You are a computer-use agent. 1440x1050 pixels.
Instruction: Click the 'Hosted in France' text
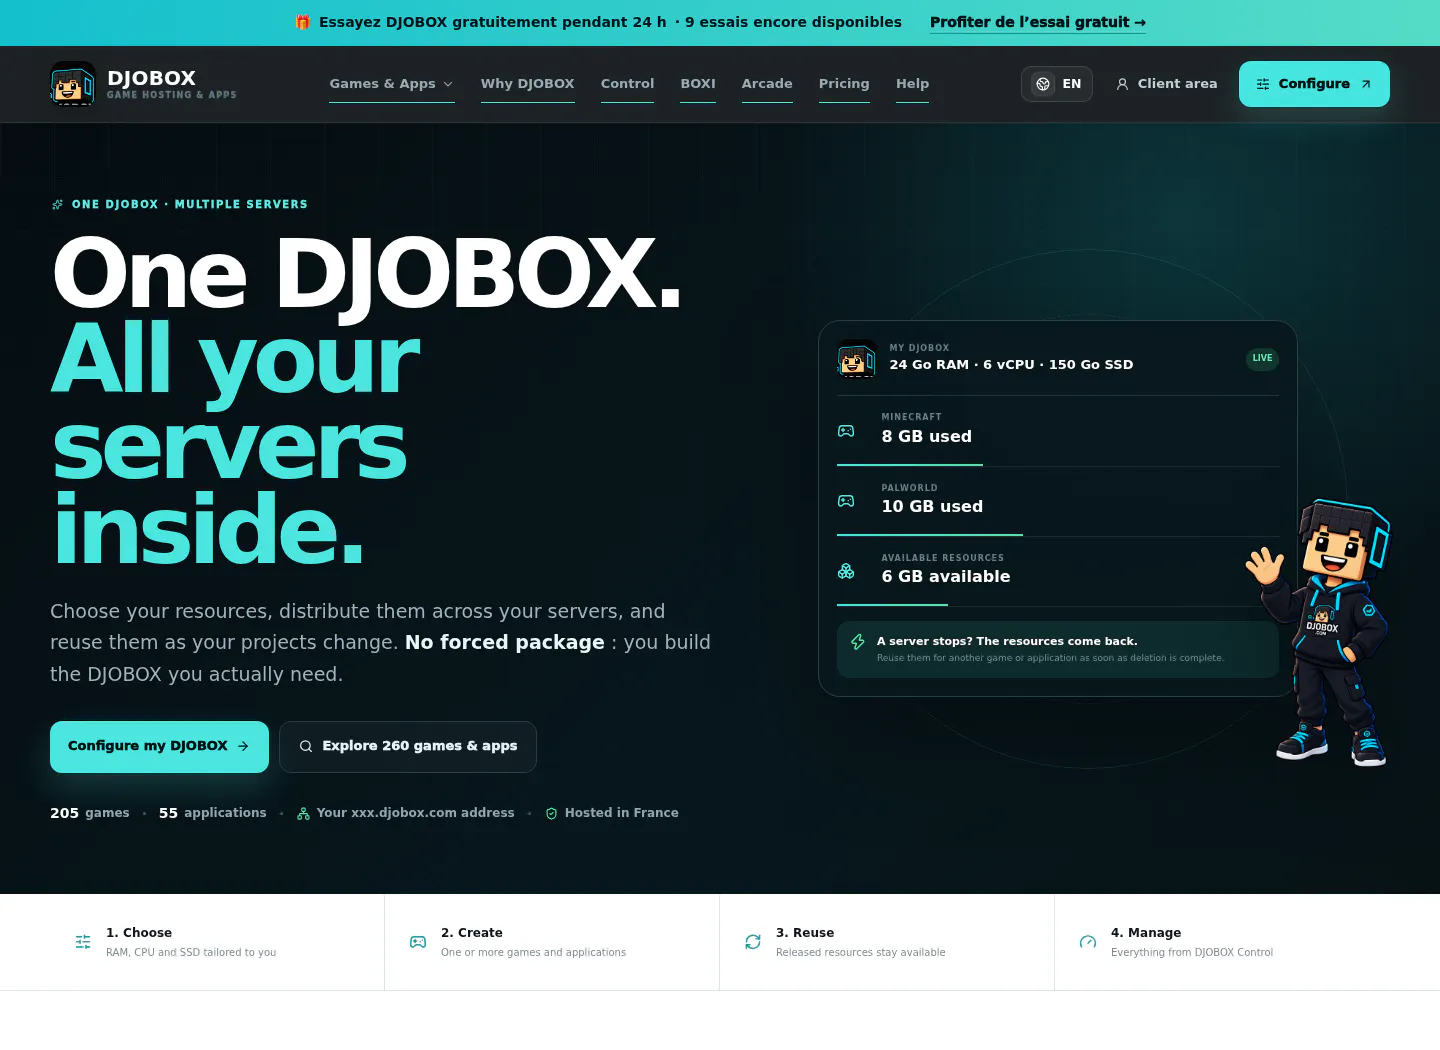tap(622, 813)
